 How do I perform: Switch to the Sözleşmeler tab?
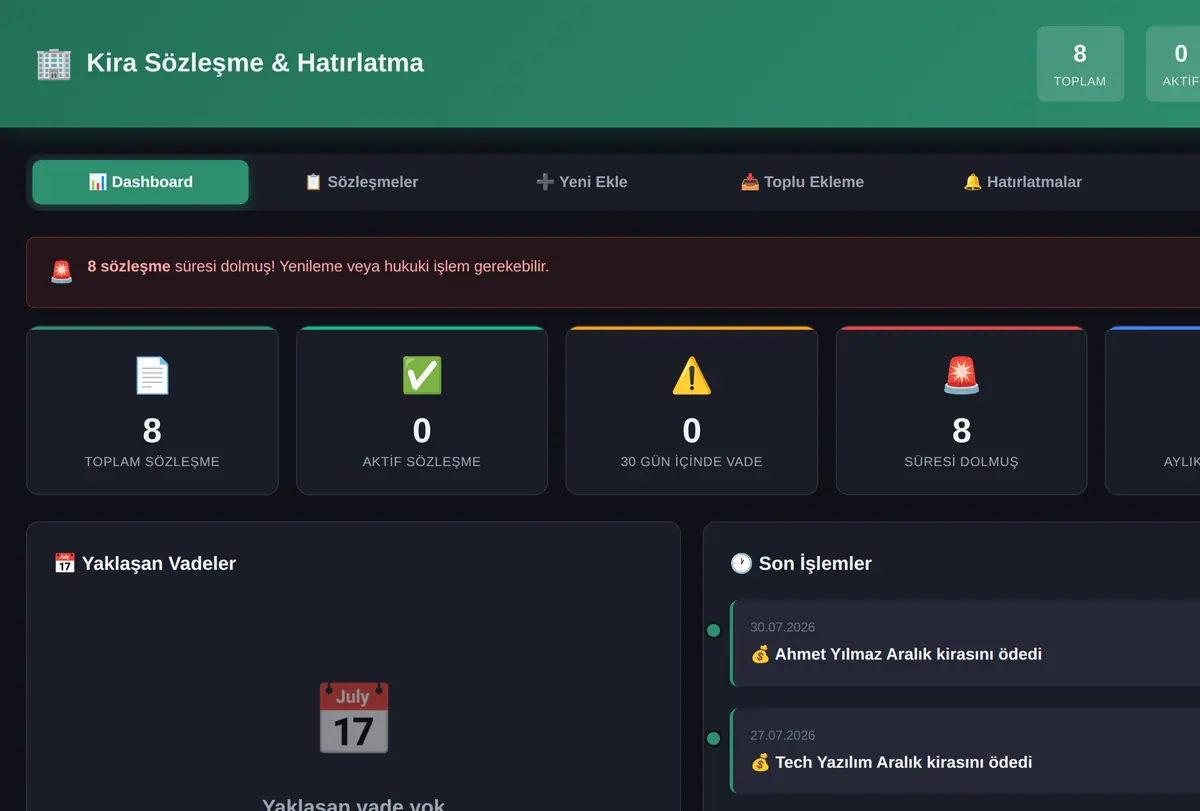tap(361, 182)
